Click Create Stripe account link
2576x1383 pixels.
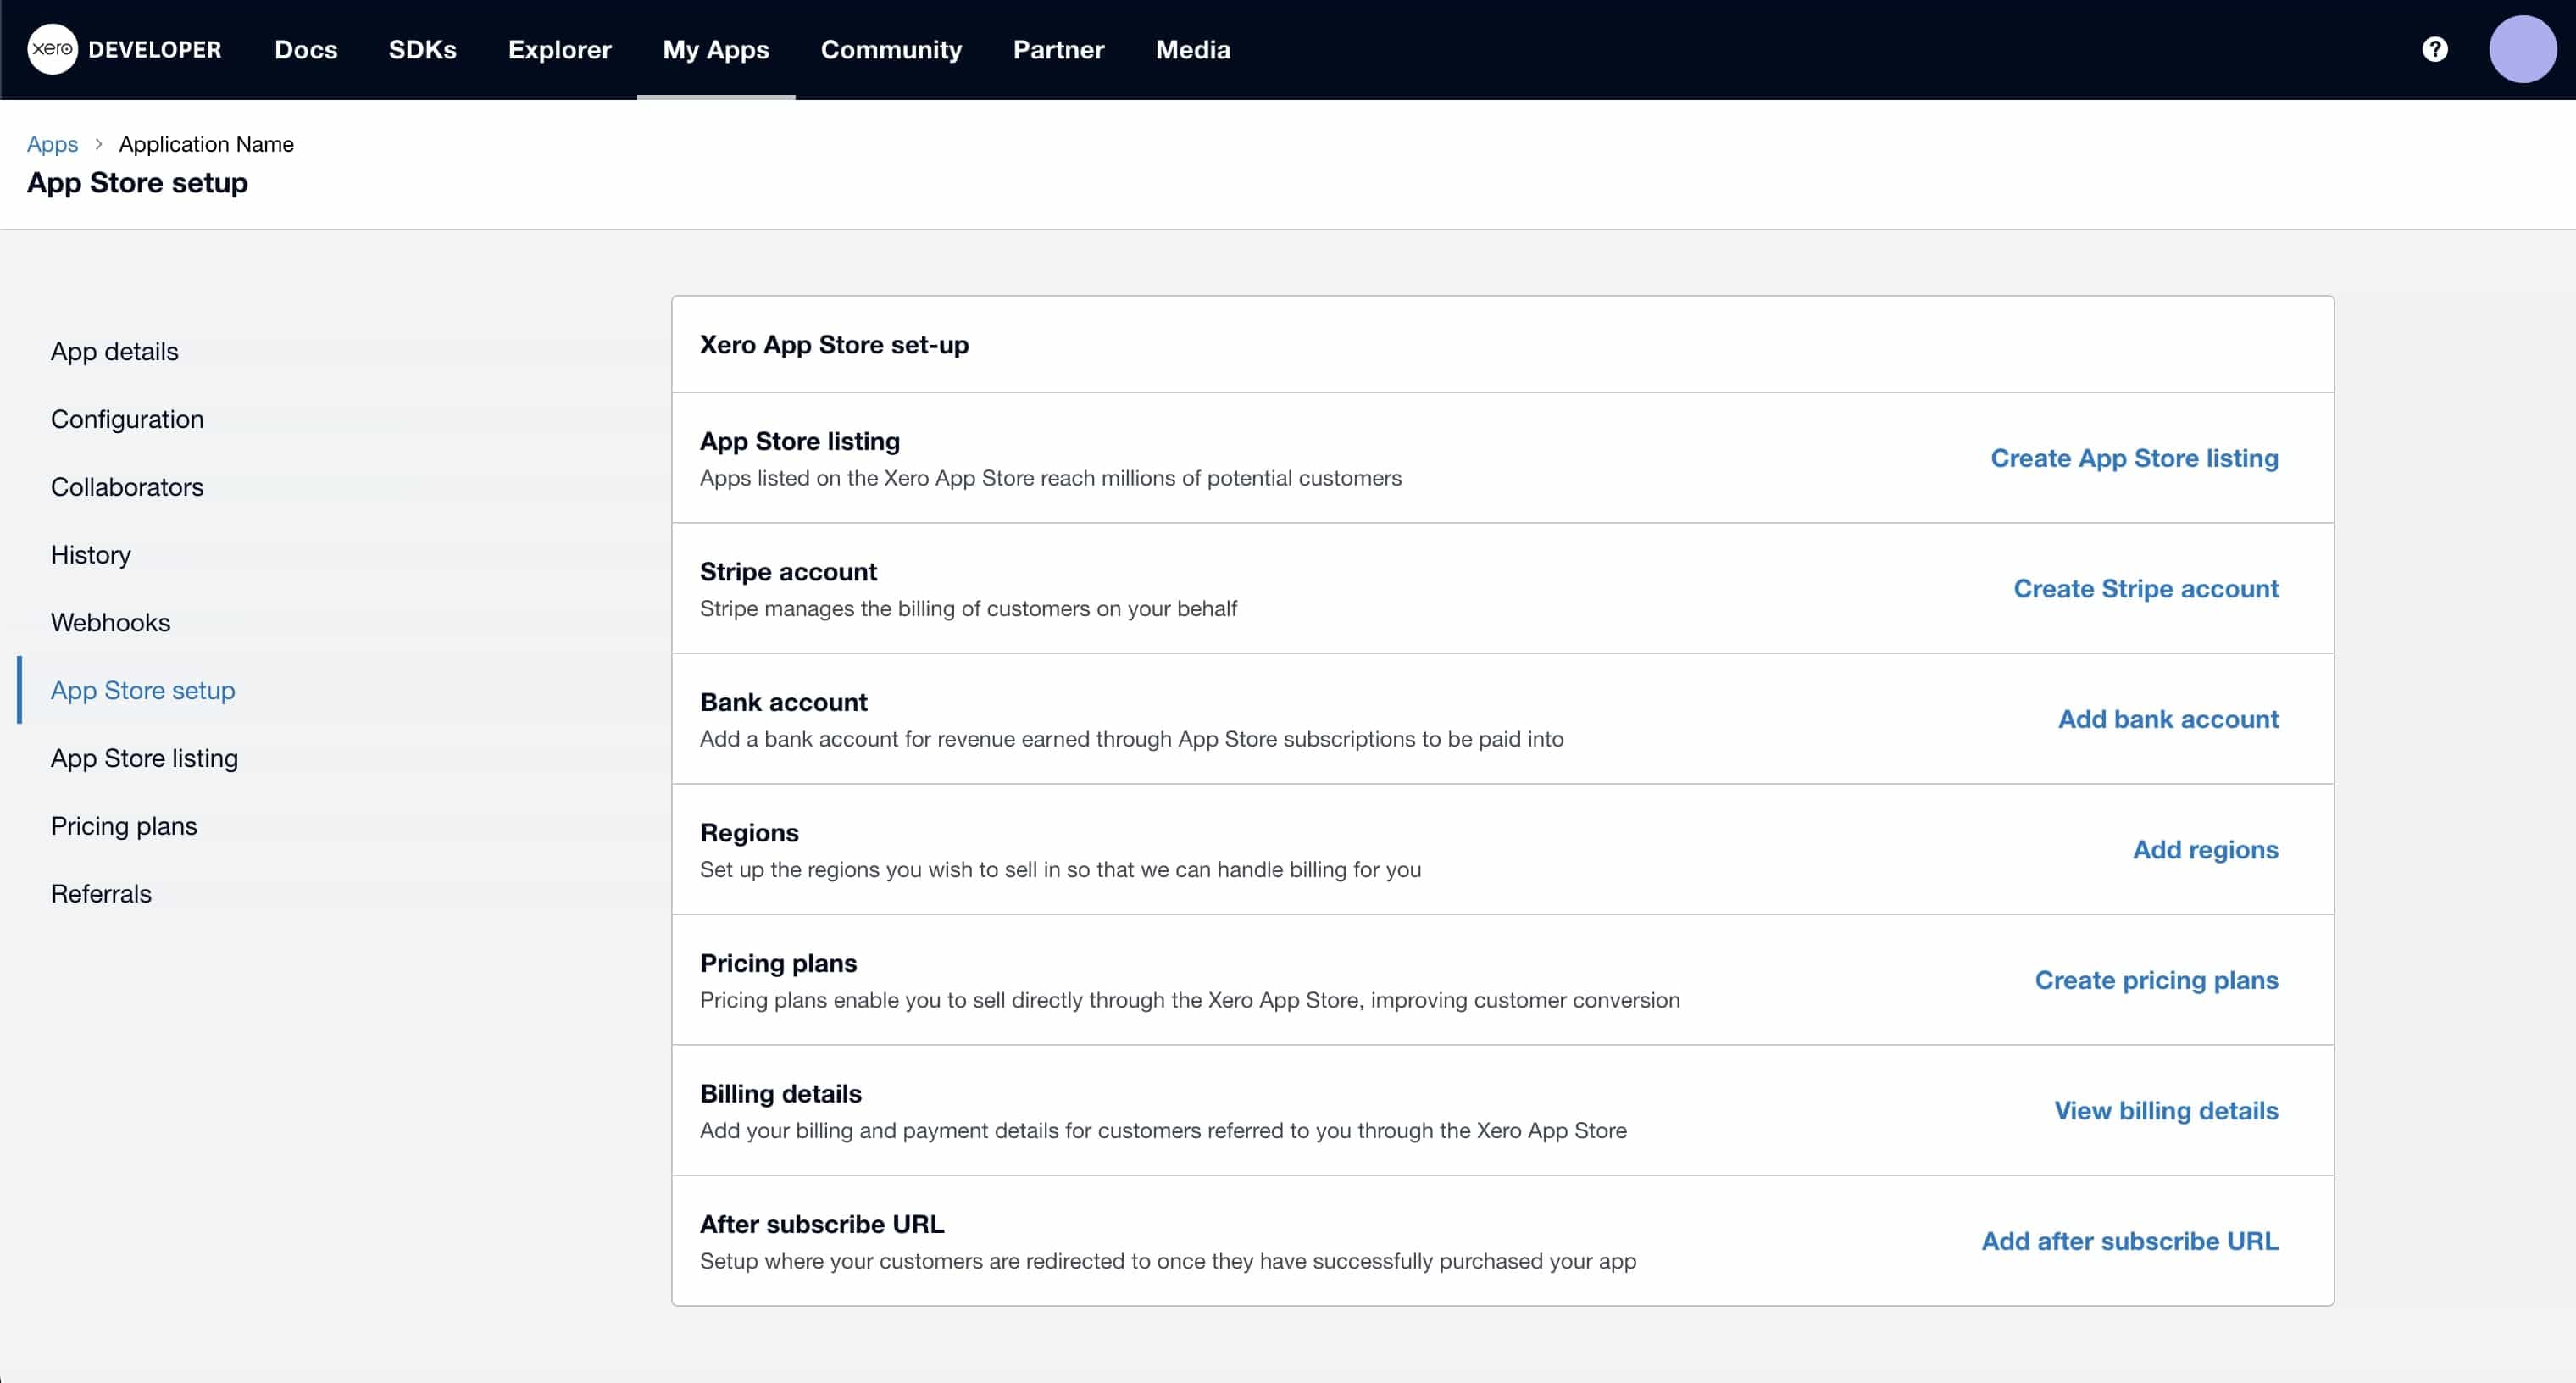click(2146, 589)
